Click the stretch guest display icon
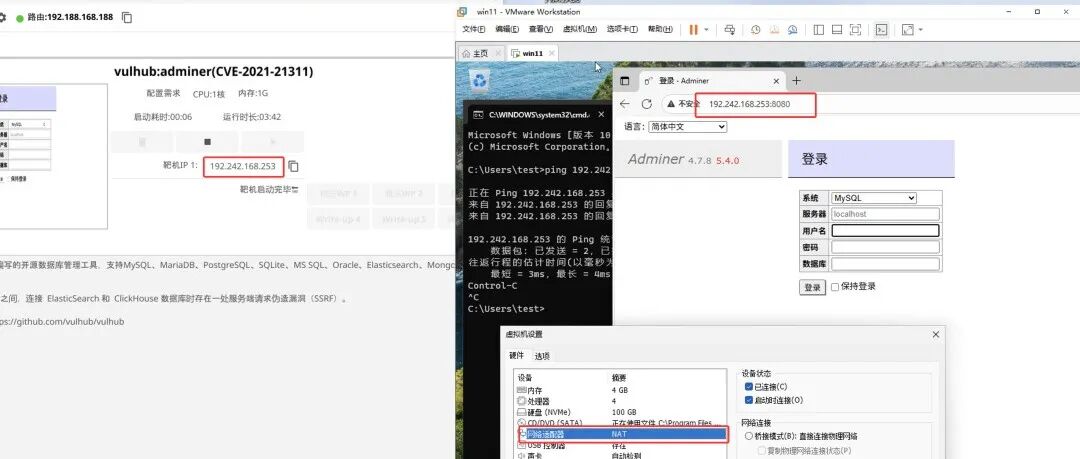The image size is (1080, 459). (907, 30)
